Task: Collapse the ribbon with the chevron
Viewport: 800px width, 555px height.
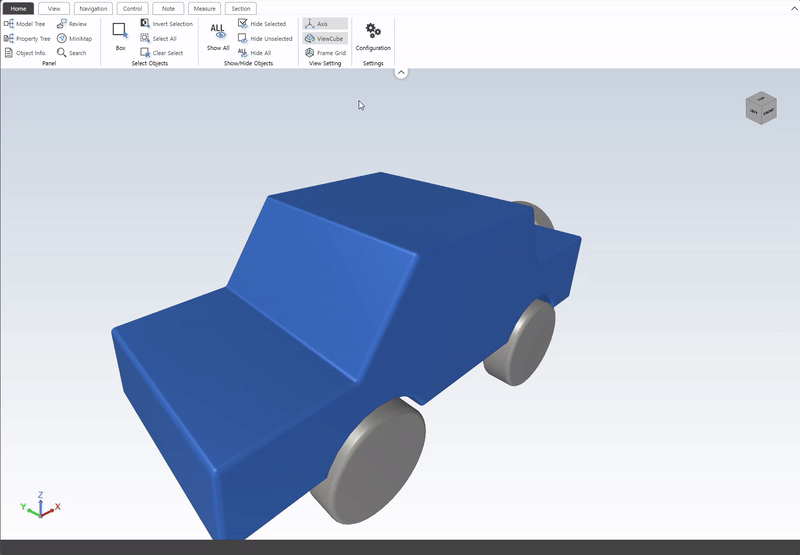Action: (401, 73)
